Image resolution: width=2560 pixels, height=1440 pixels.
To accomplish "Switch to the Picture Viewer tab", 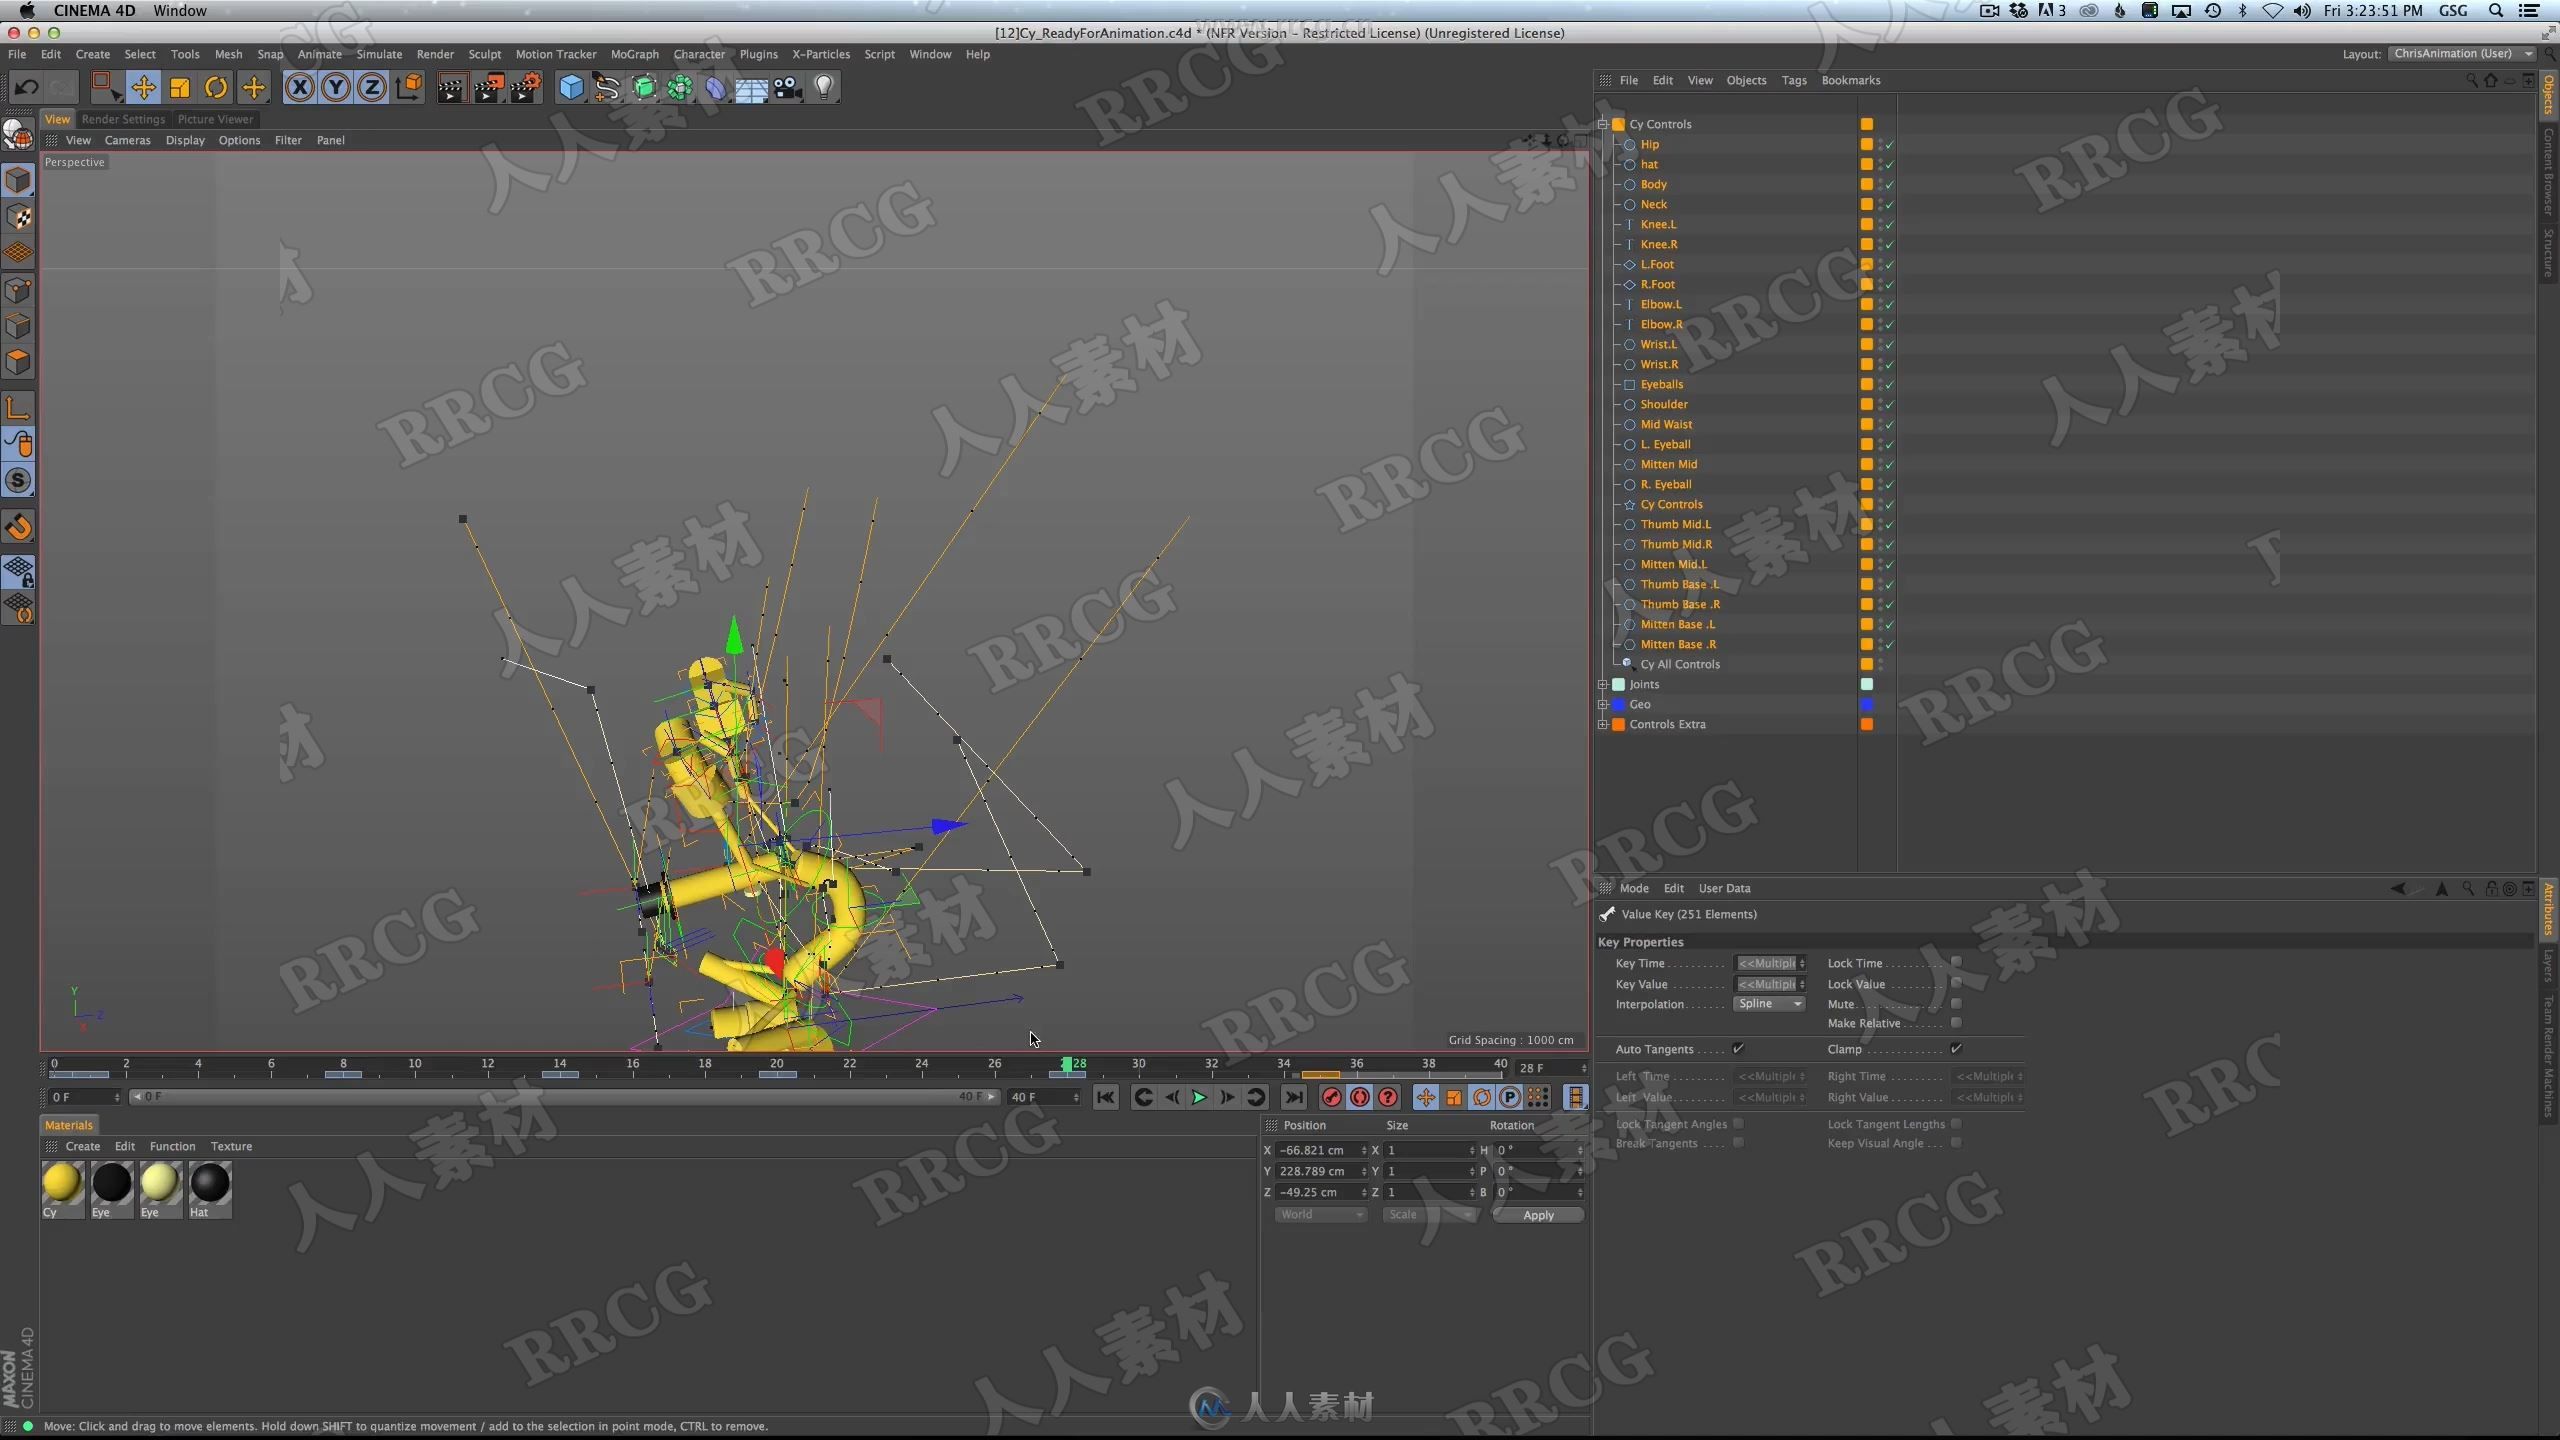I will pos(215,119).
